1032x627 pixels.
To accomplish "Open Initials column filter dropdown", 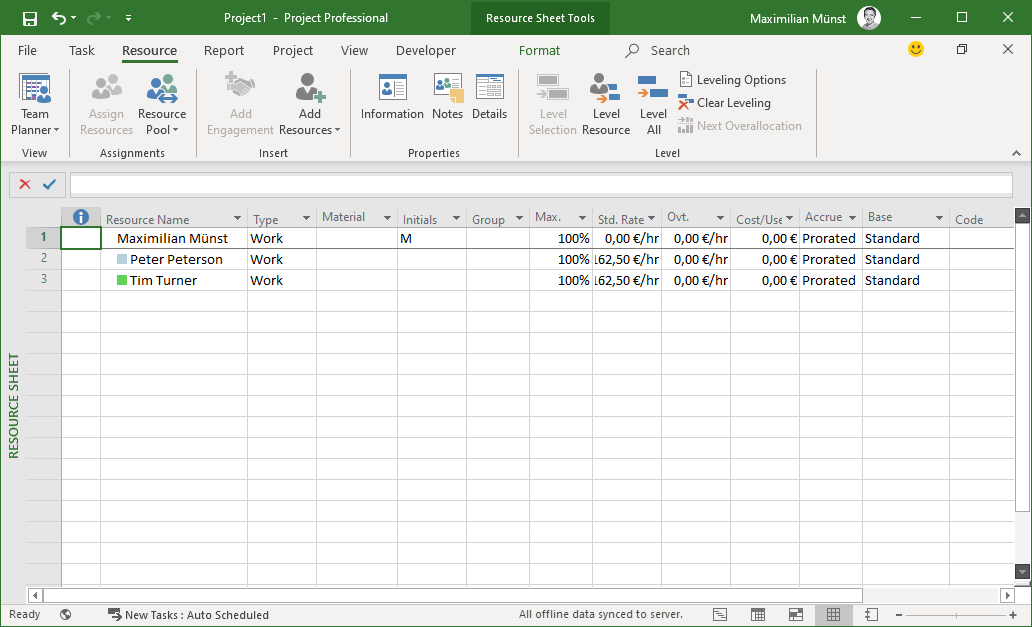I will 456,218.
